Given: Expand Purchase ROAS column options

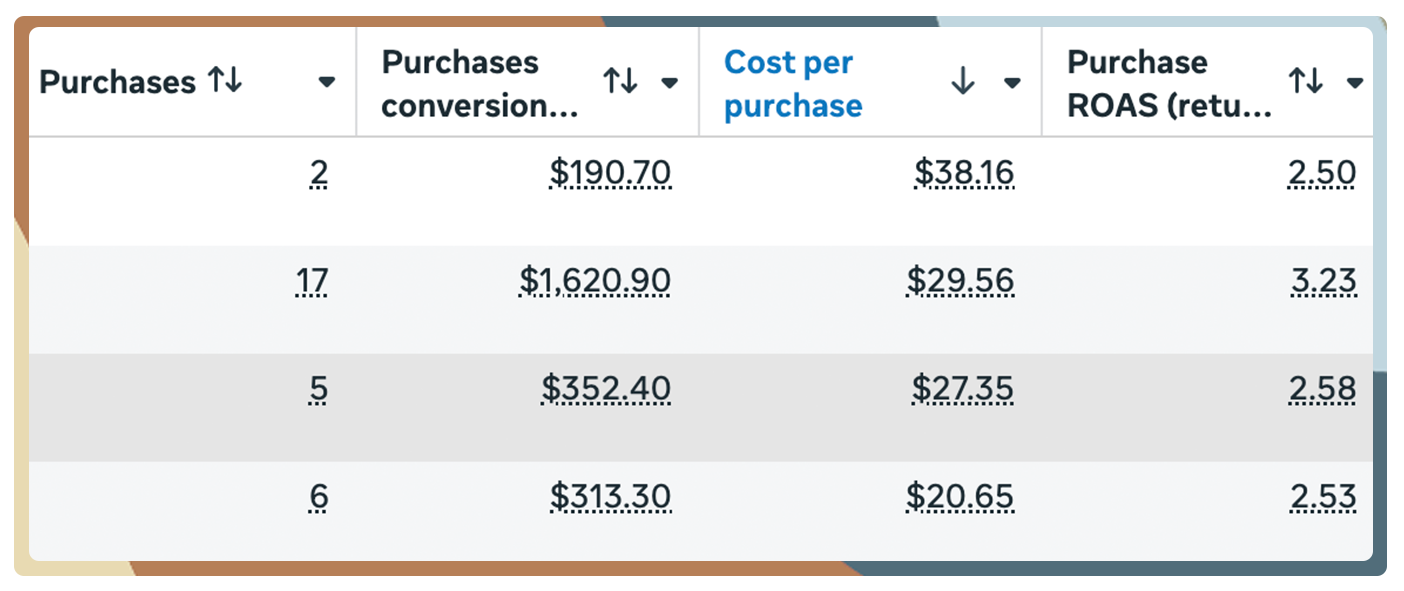Looking at the screenshot, I should tap(1355, 83).
